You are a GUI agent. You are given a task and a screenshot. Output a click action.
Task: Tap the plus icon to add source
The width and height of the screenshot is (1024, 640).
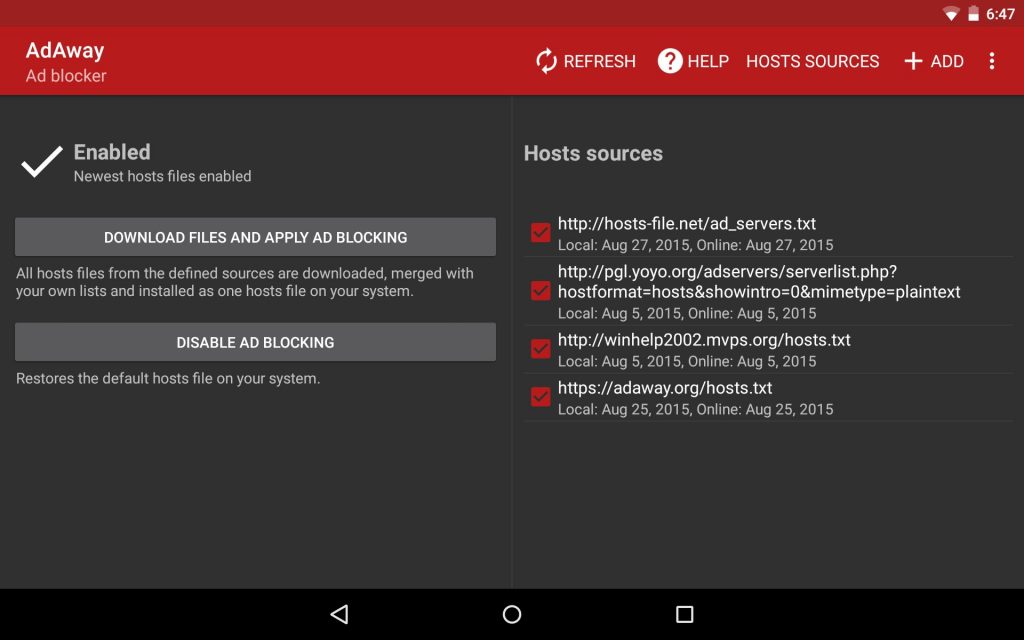click(x=912, y=61)
